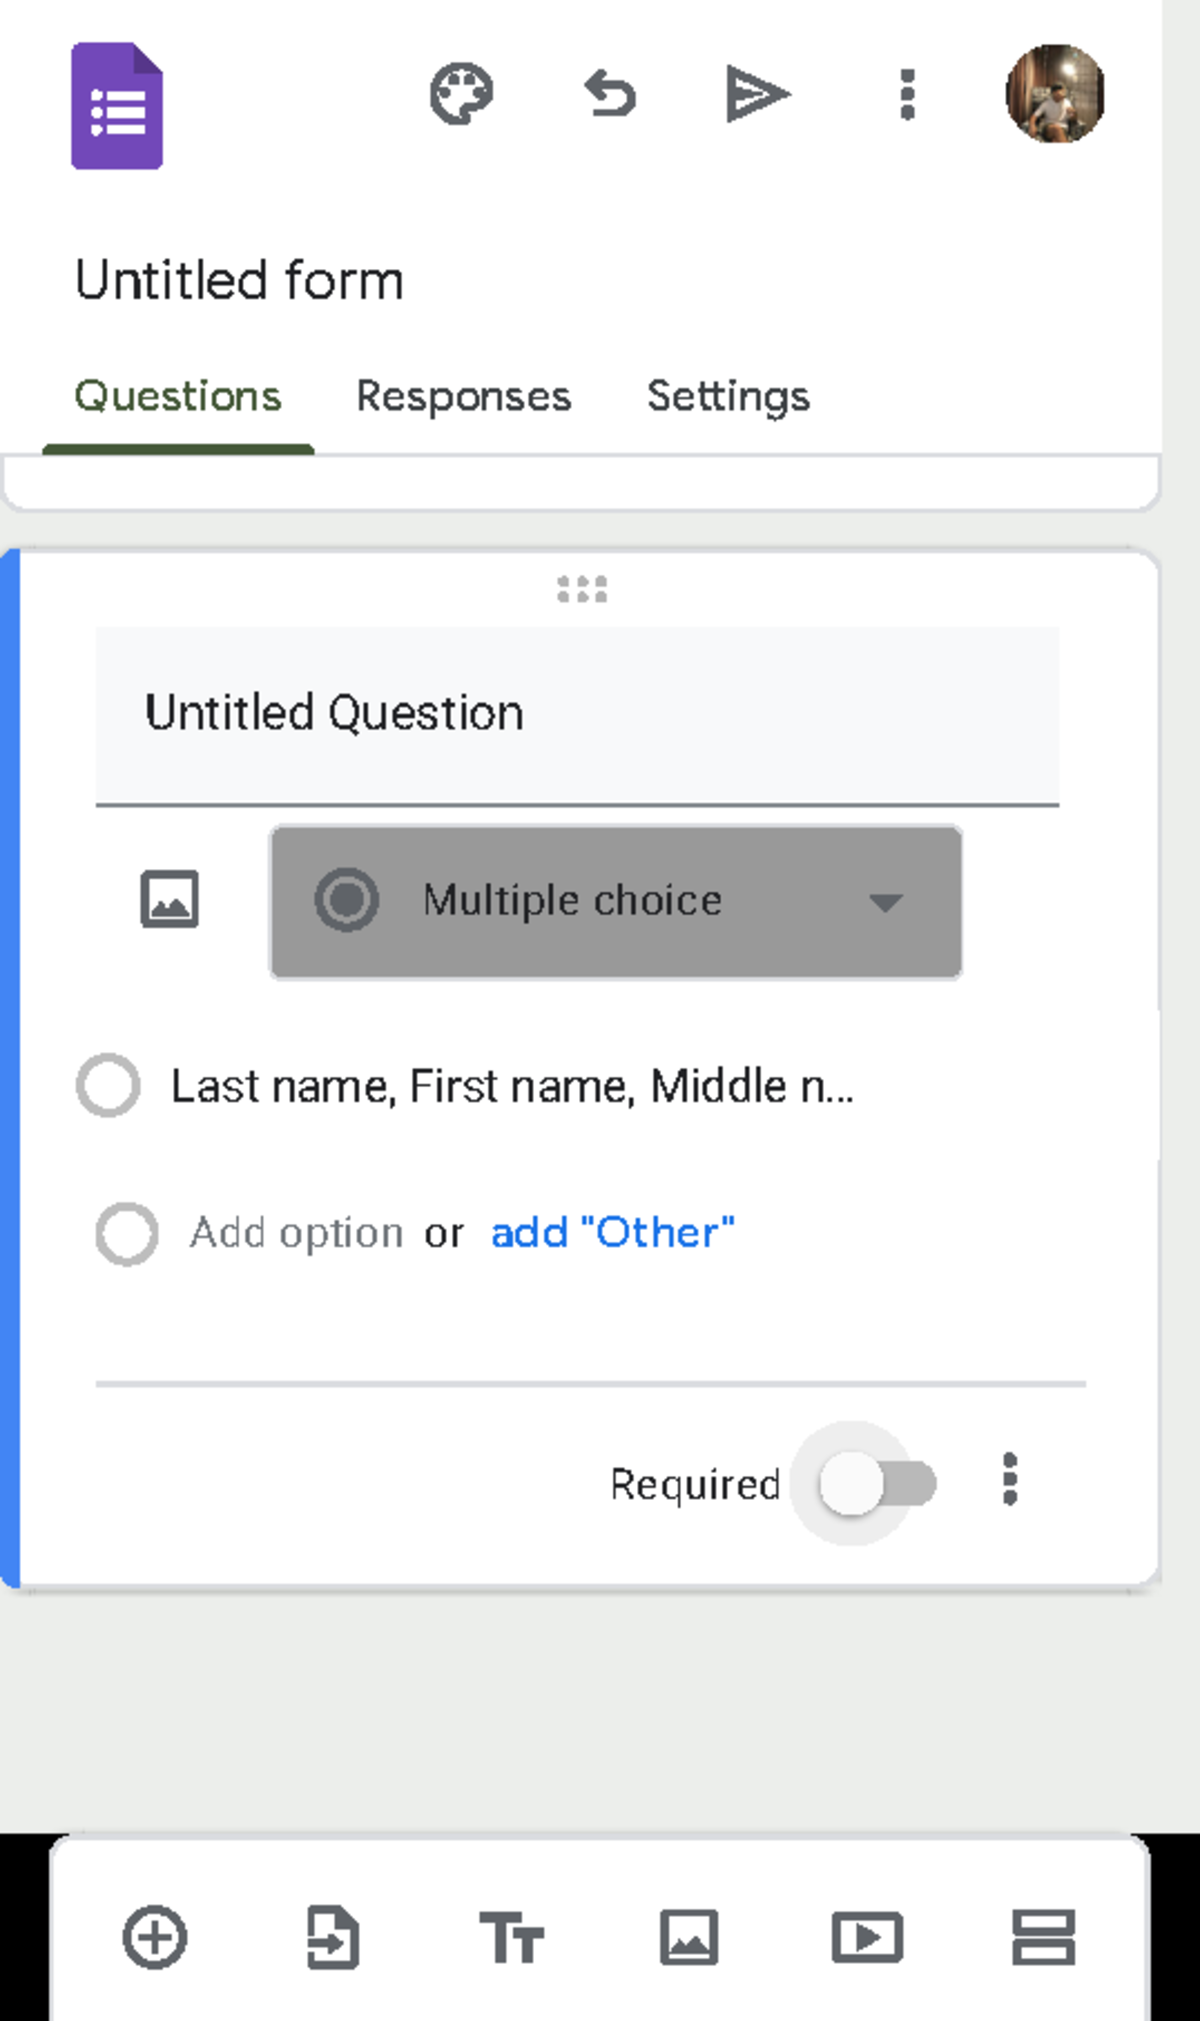Add a new question
Viewport: 1200px width, 2021px height.
coord(152,1938)
